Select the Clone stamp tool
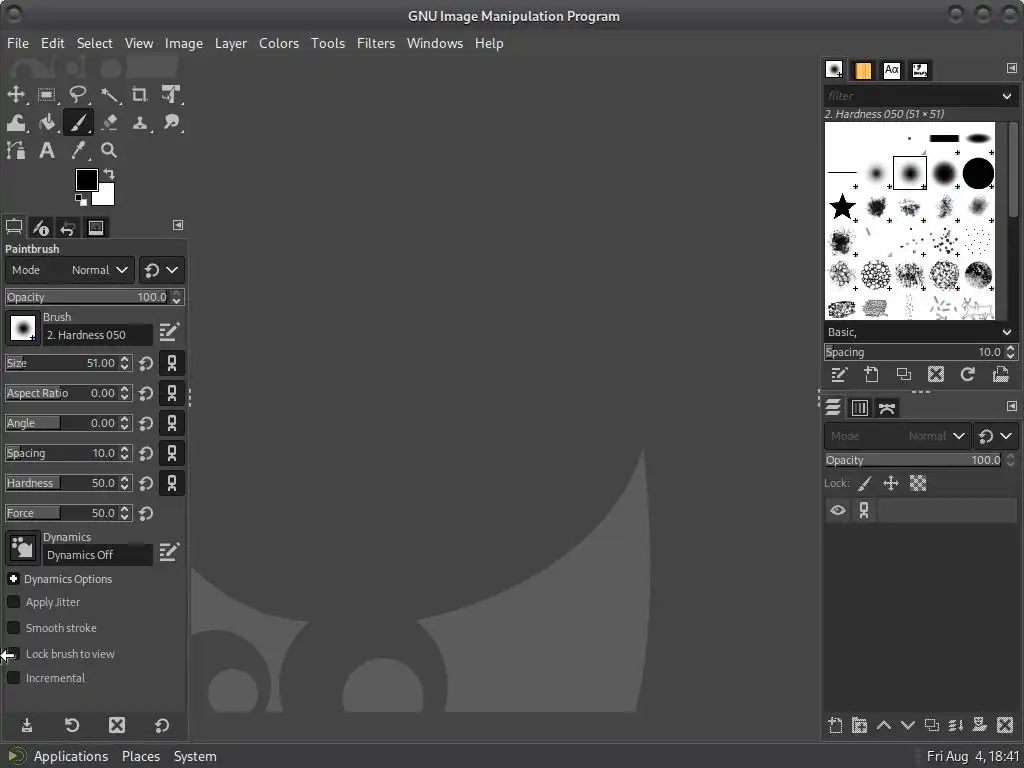Image resolution: width=1024 pixels, height=768 pixels. point(140,122)
